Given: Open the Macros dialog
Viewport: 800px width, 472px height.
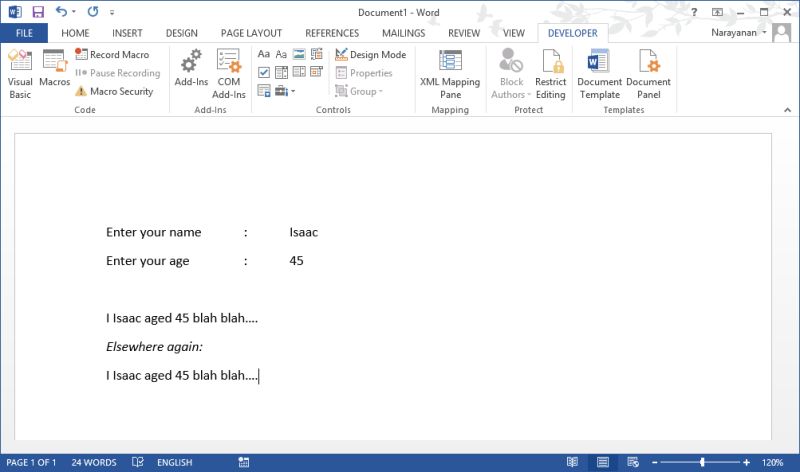Looking at the screenshot, I should tap(55, 68).
